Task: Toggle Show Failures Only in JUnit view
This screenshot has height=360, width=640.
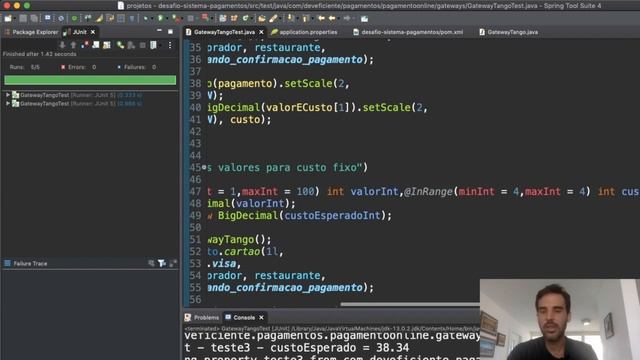Action: [84, 45]
